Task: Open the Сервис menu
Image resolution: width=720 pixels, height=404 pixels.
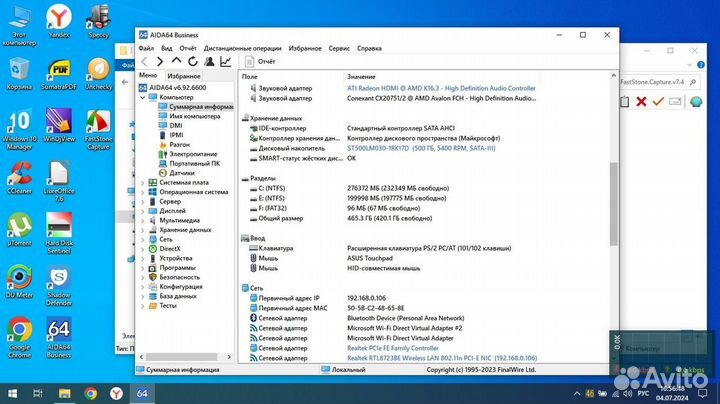Action: pyautogui.click(x=339, y=48)
